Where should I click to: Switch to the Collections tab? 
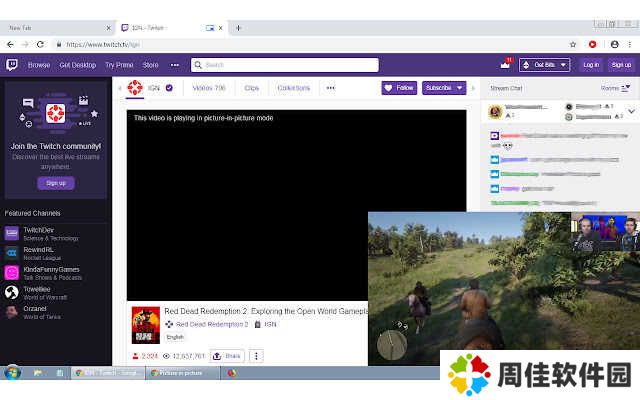[293, 88]
